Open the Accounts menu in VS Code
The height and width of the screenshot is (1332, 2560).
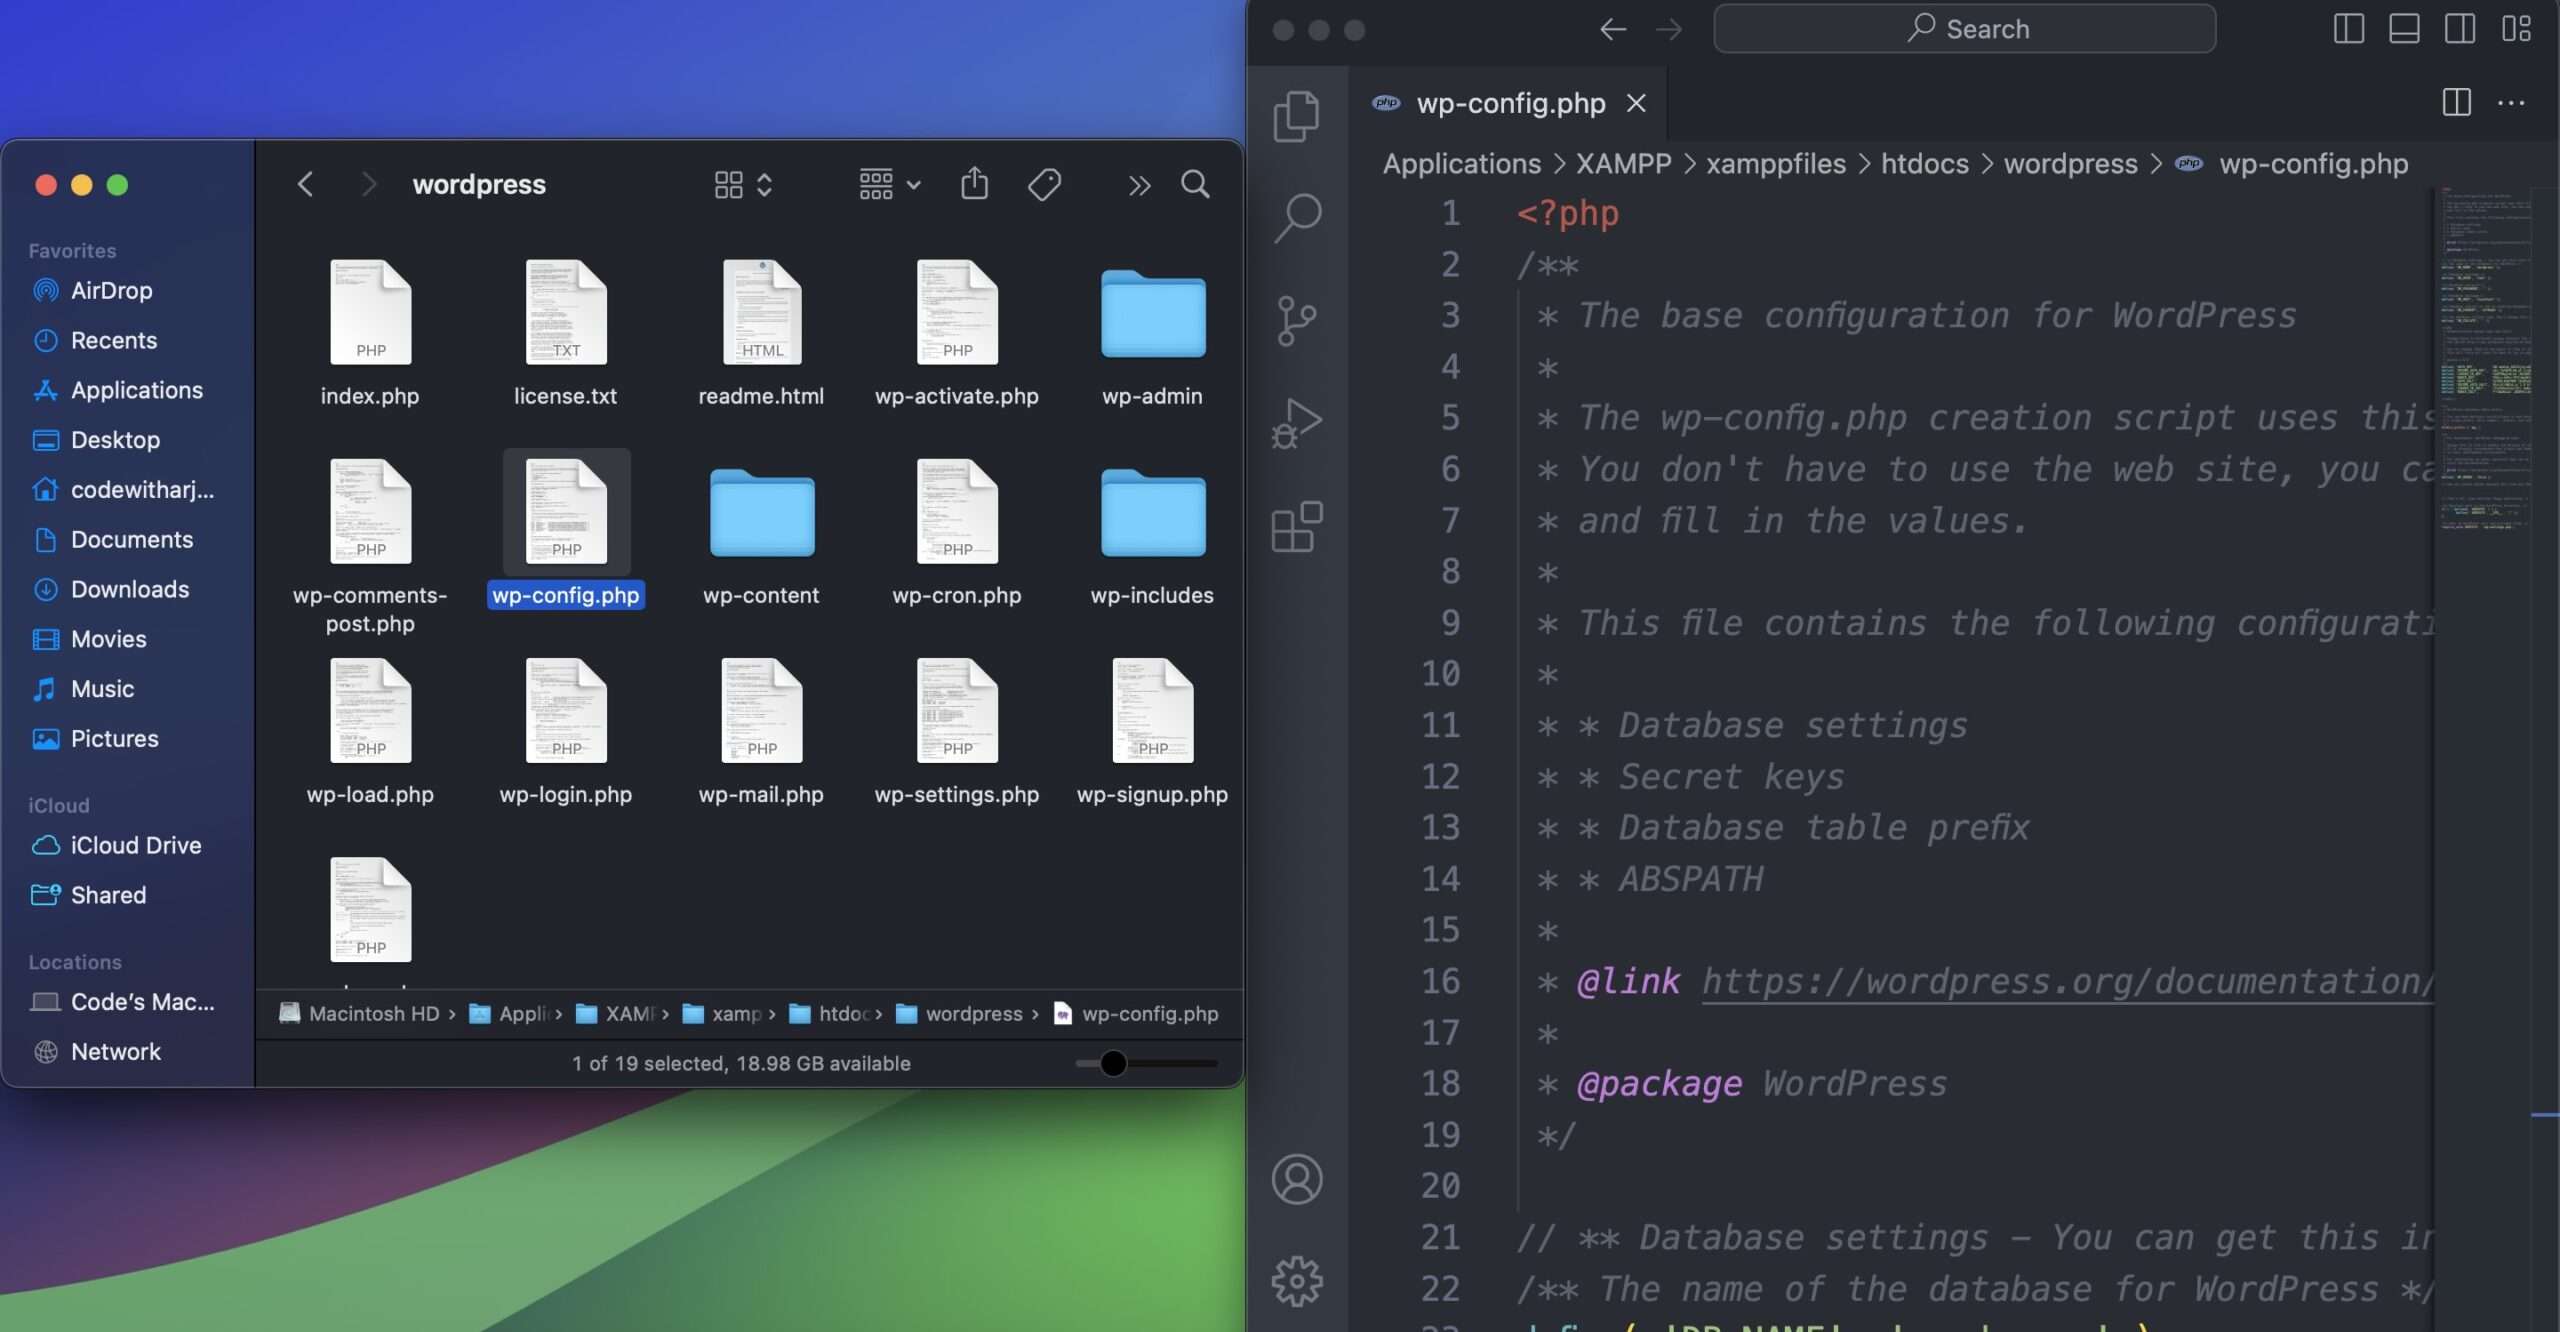pyautogui.click(x=1297, y=1179)
